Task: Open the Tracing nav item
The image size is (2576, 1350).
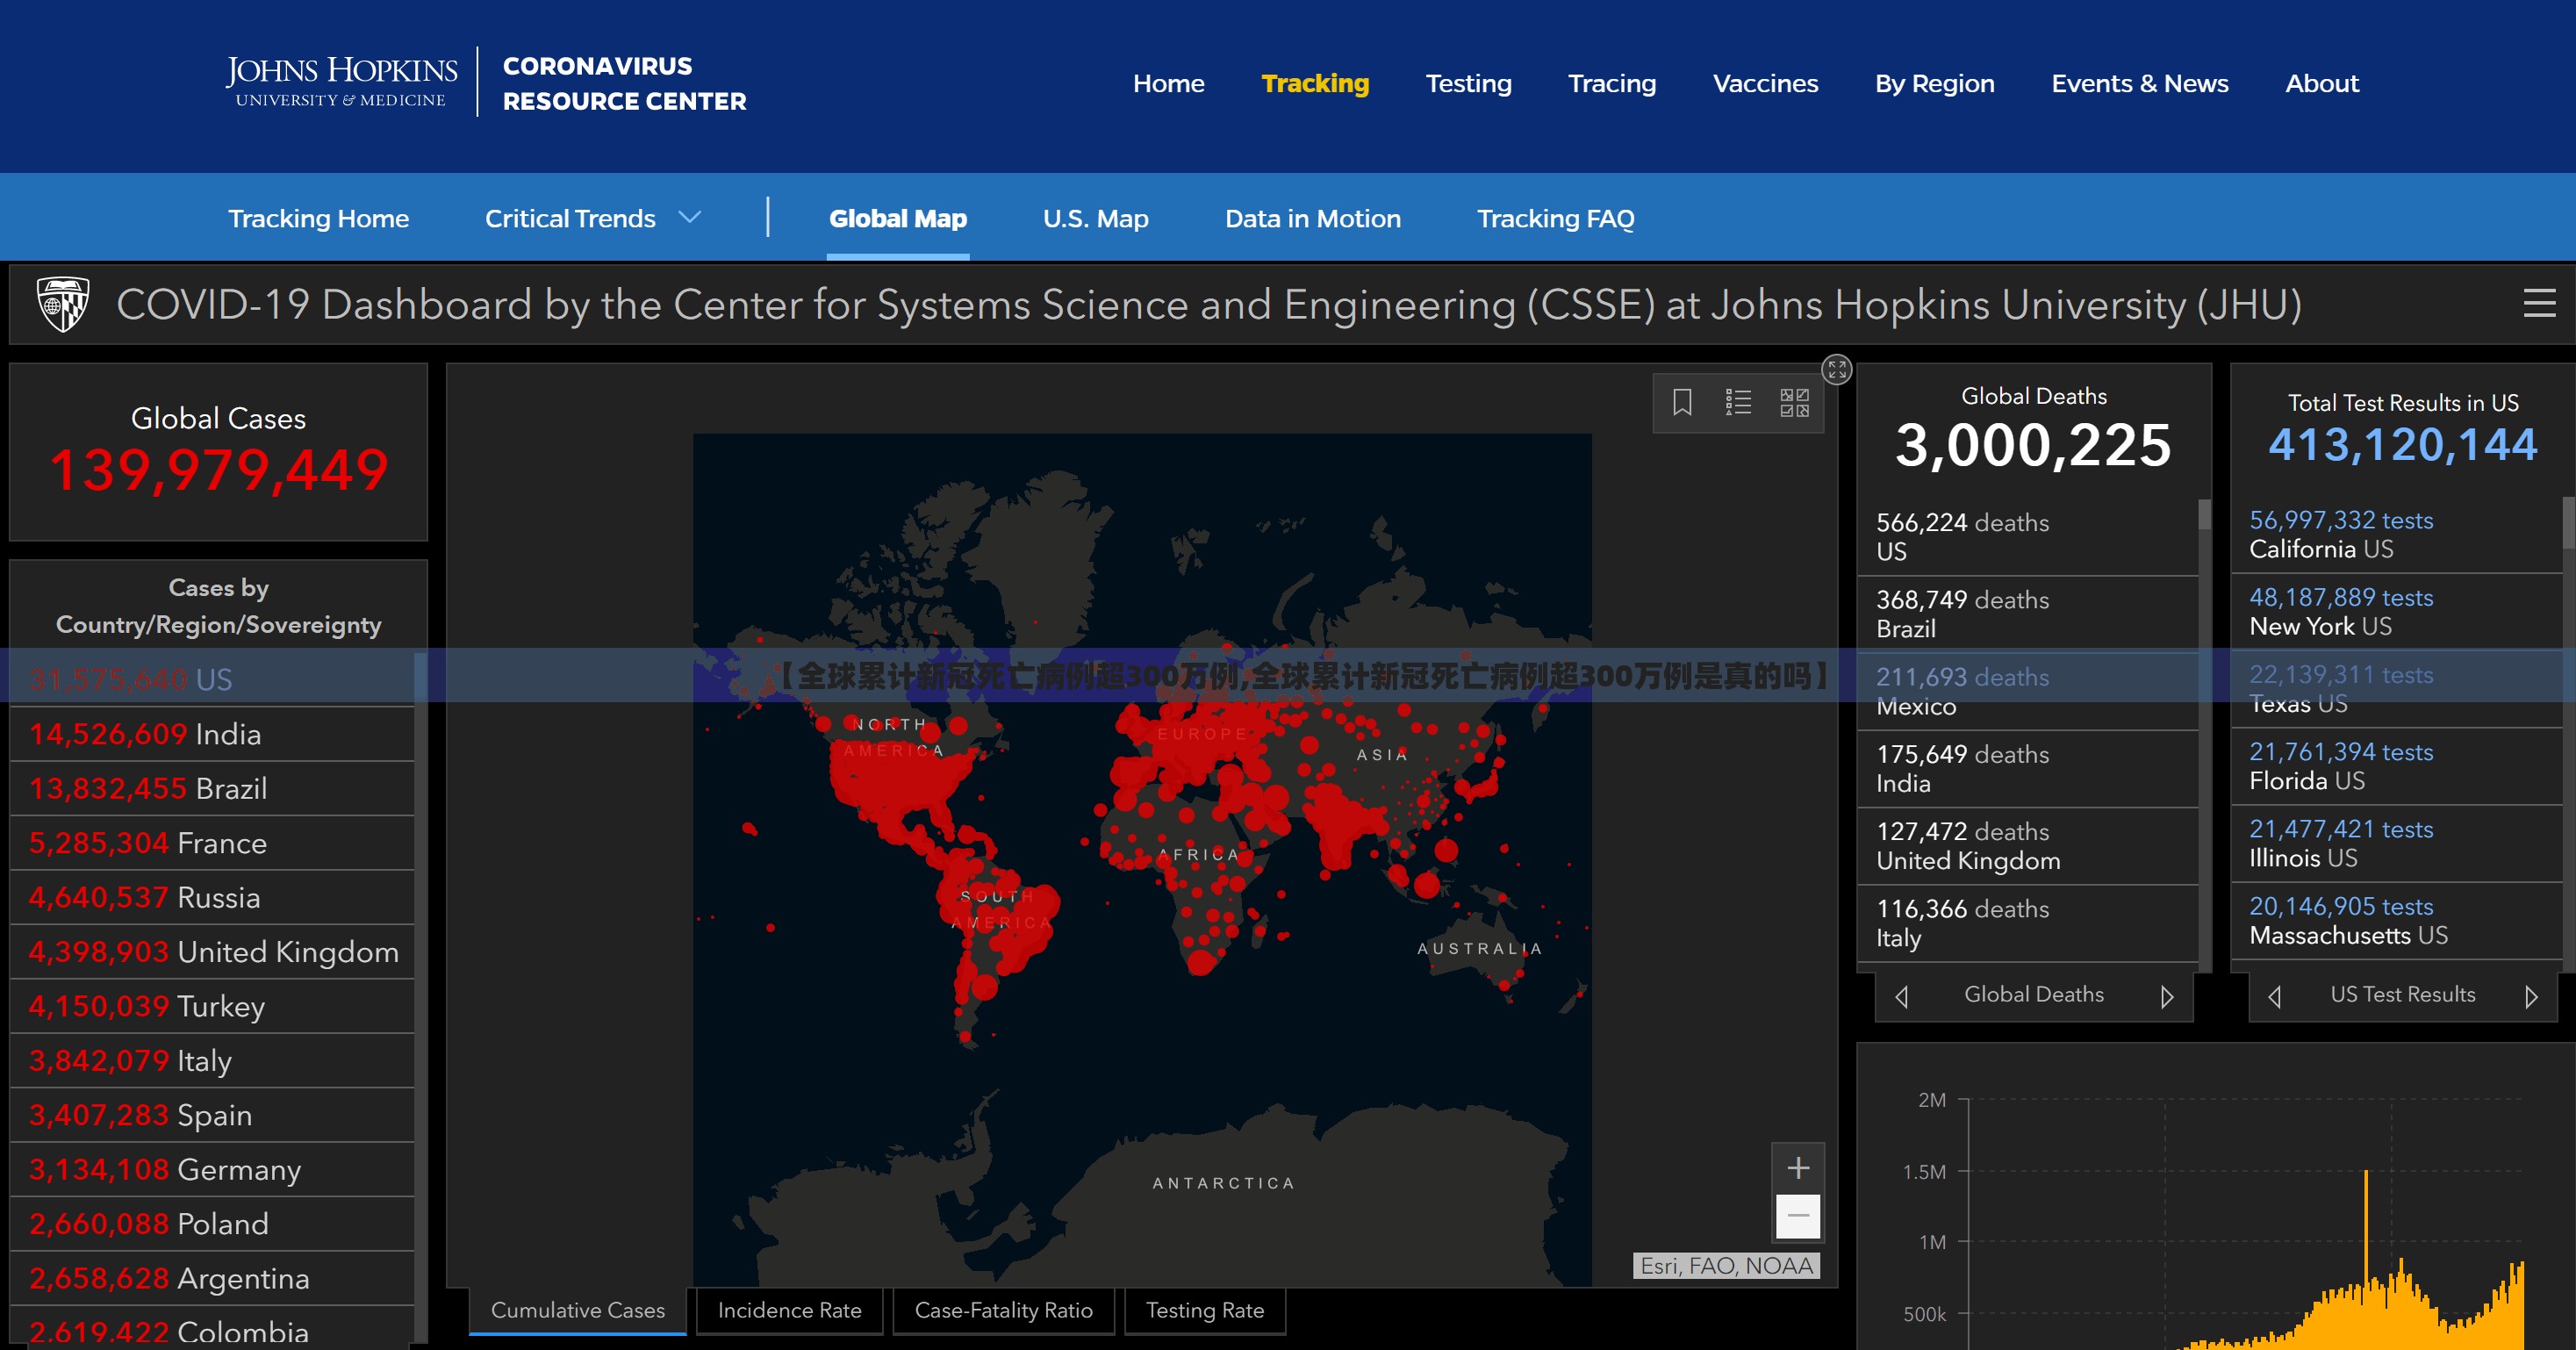Action: coord(1612,83)
